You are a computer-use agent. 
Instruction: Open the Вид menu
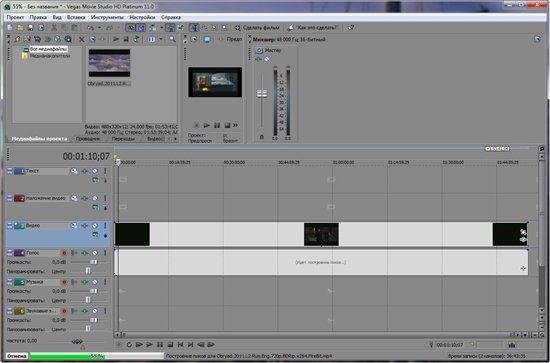(57, 17)
